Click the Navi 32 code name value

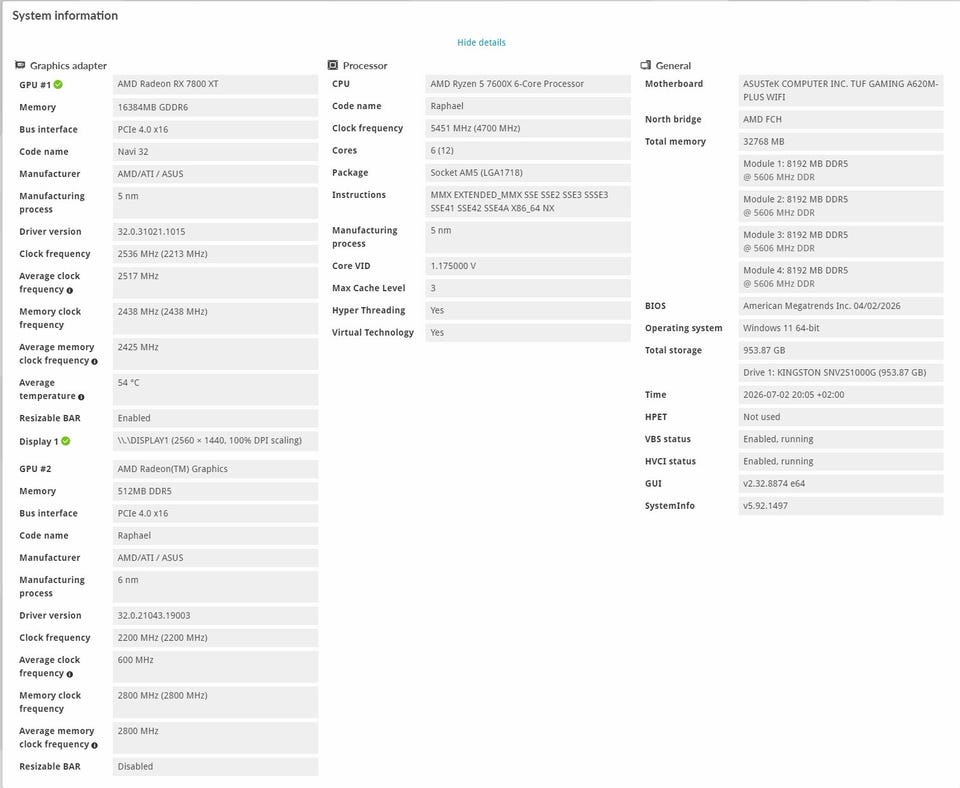(x=216, y=151)
